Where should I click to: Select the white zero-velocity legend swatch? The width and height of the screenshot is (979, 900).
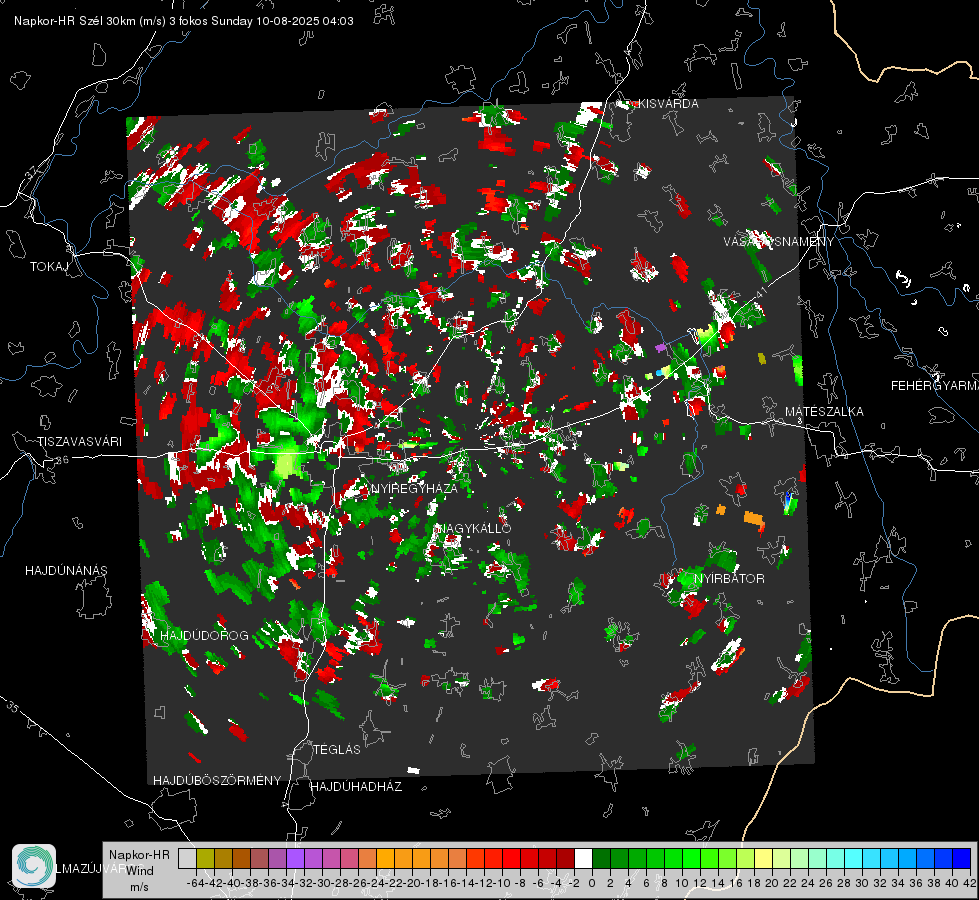(x=583, y=858)
